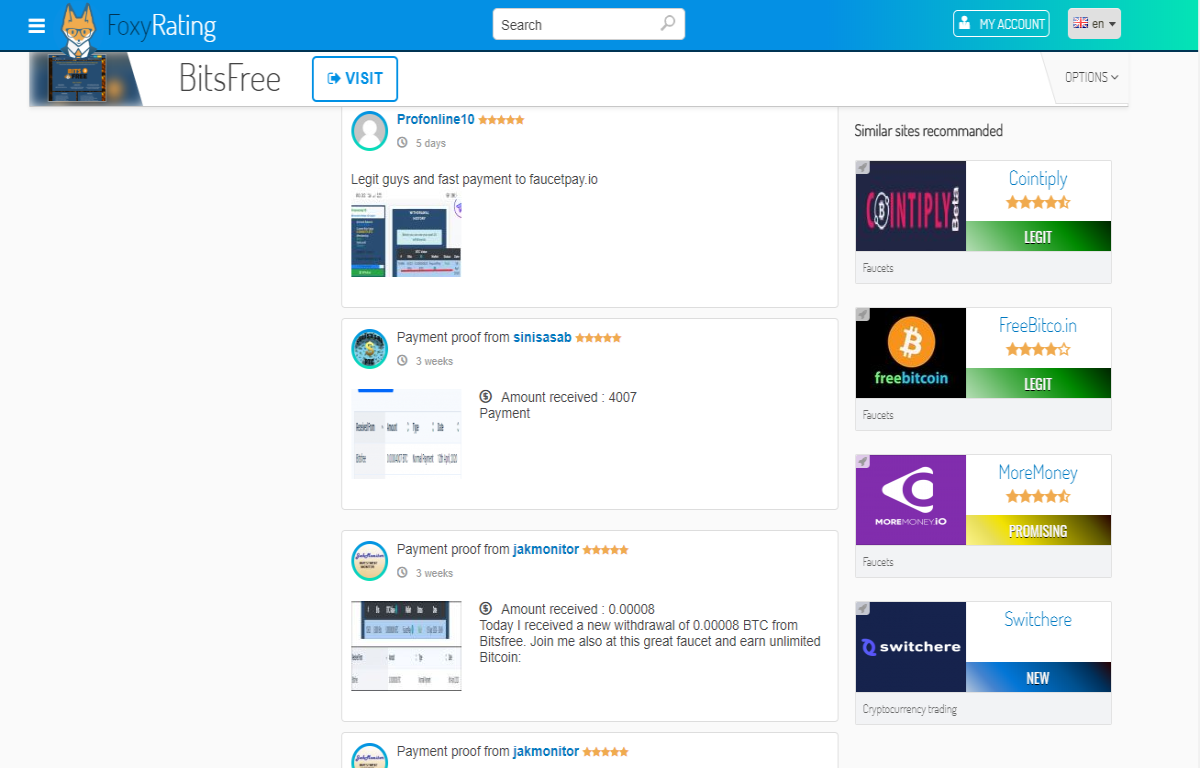Click rocket icon on MoreMoney card
This screenshot has height=768, width=1200.
pos(863,461)
